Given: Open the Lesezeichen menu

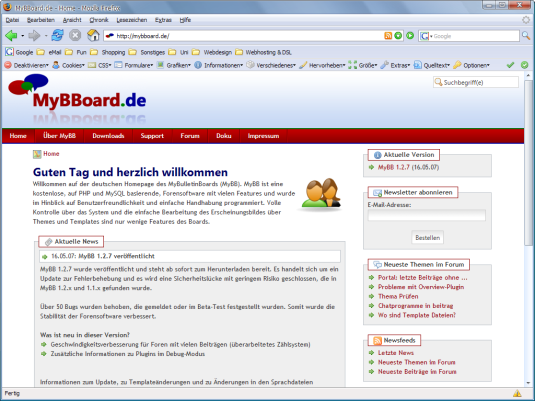Looking at the screenshot, I should click(132, 20).
